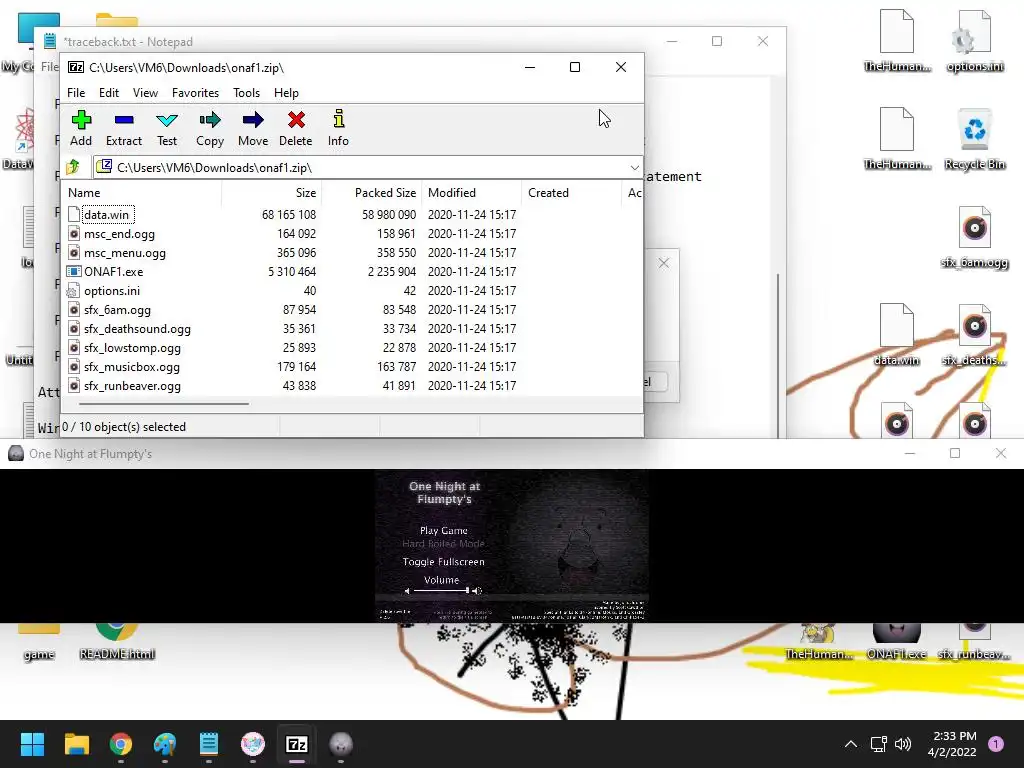Image resolution: width=1024 pixels, height=768 pixels.
Task: Open the Favorites menu
Action: tap(195, 93)
